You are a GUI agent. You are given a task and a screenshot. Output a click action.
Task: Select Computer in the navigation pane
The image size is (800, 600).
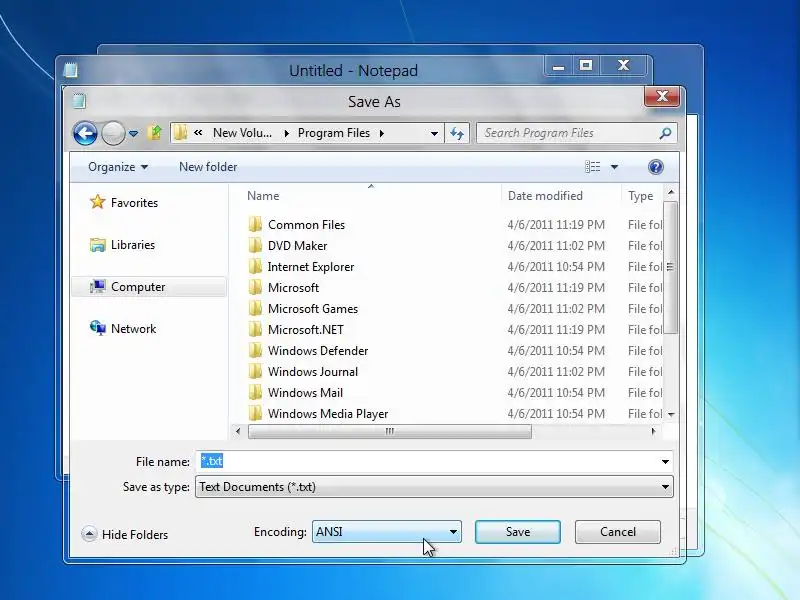tap(148, 287)
